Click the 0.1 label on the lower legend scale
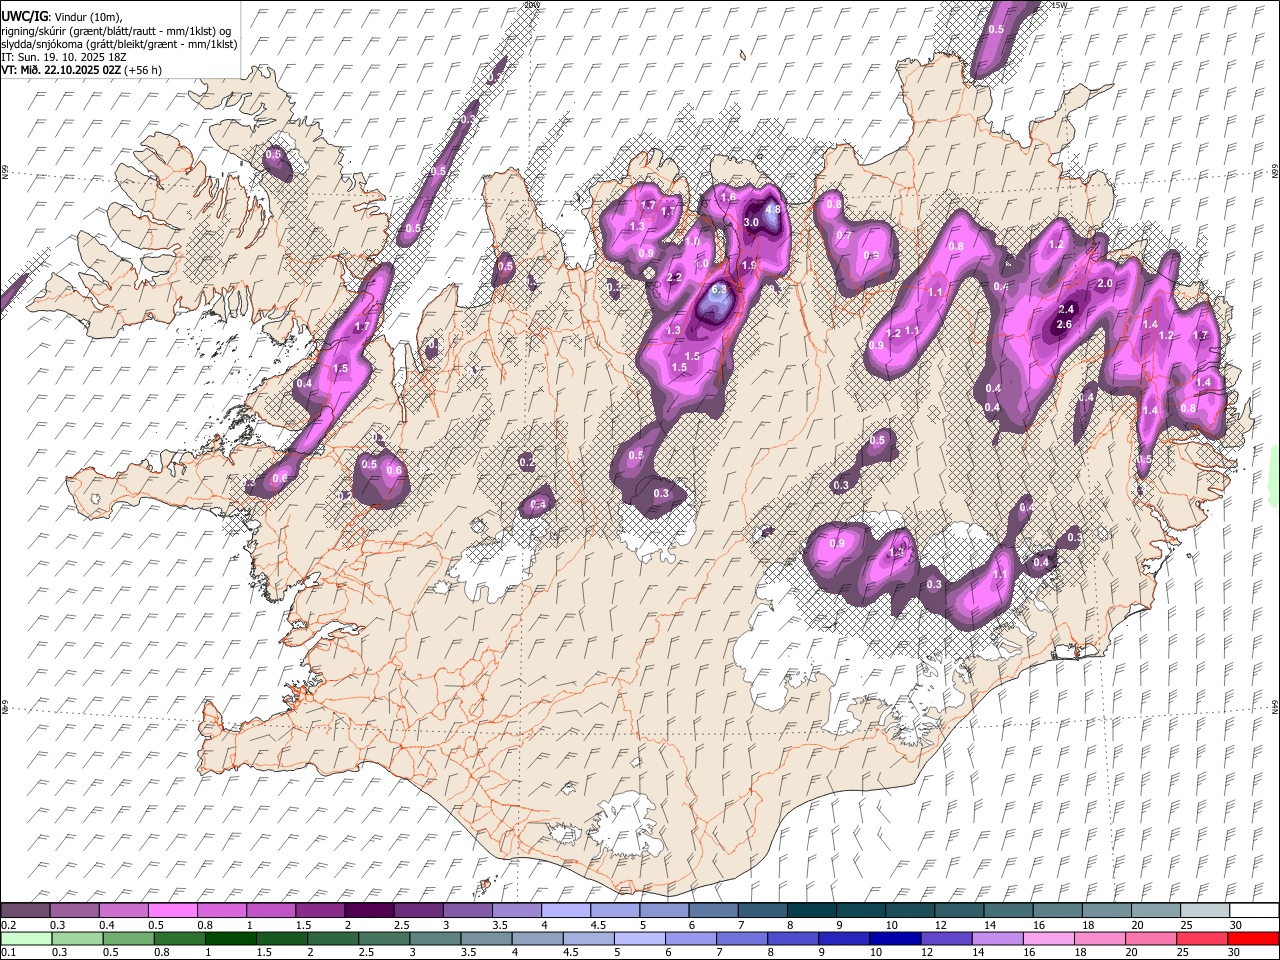The height and width of the screenshot is (960, 1280). [9, 952]
